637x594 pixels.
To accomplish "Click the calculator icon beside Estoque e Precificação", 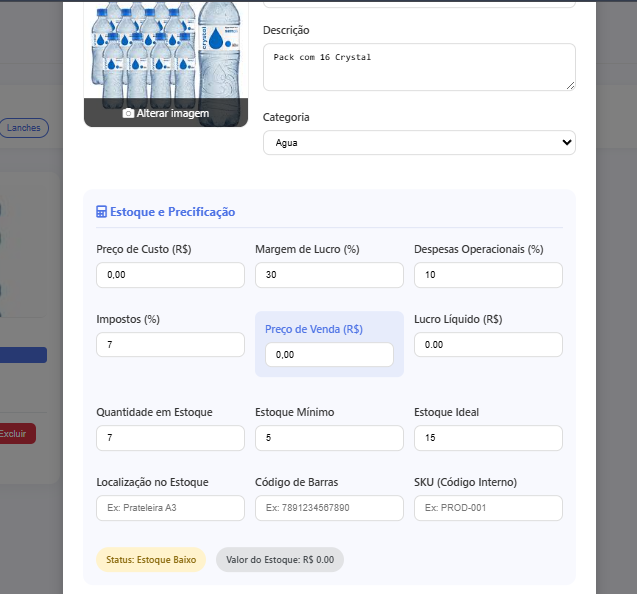I will 101,212.
